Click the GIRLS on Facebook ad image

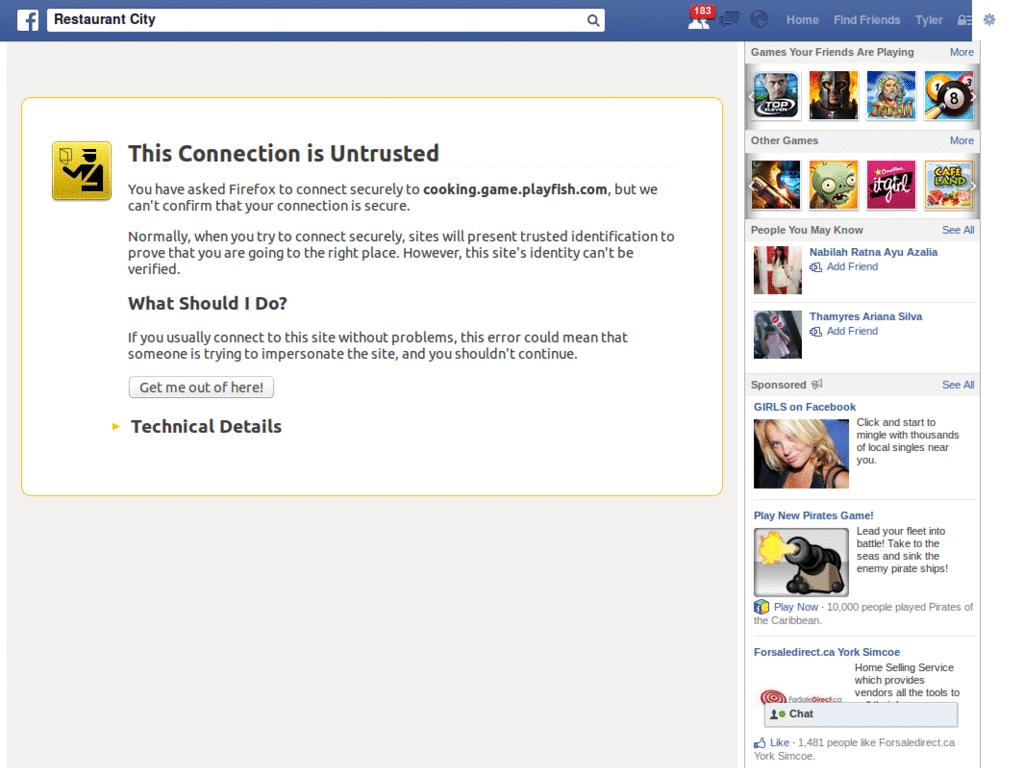(x=801, y=454)
